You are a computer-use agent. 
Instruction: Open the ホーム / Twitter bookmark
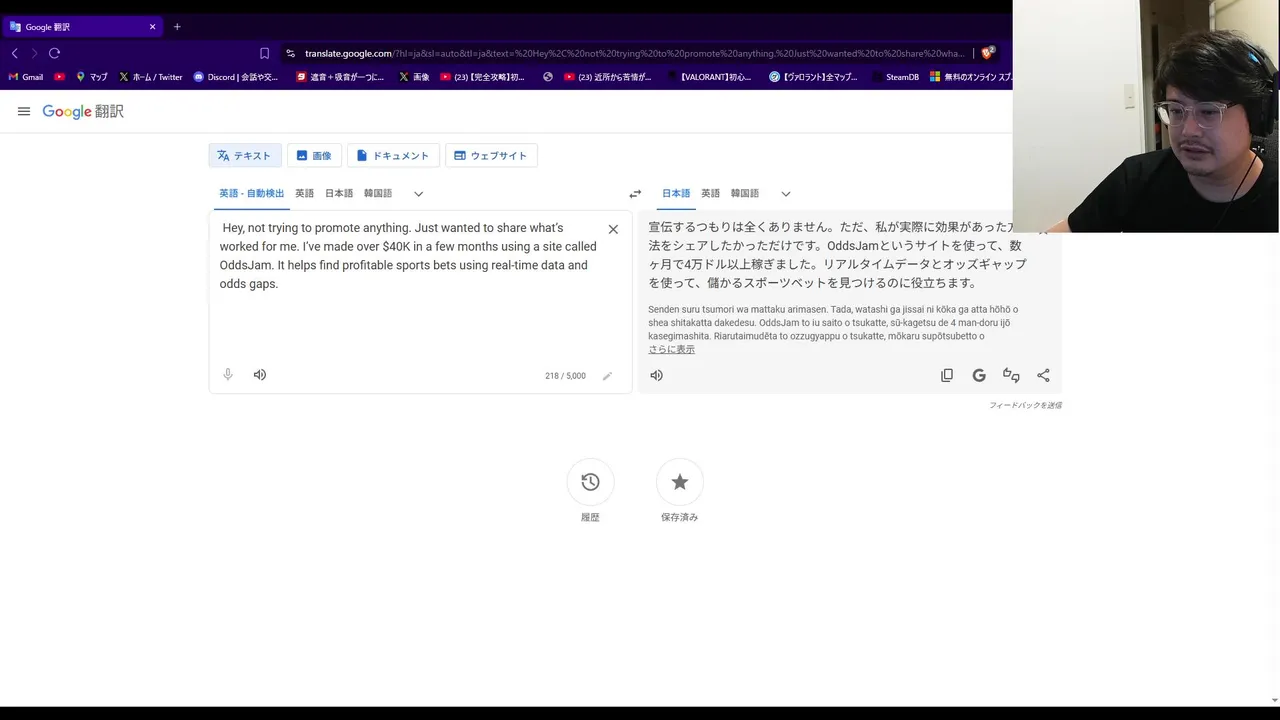click(x=151, y=77)
